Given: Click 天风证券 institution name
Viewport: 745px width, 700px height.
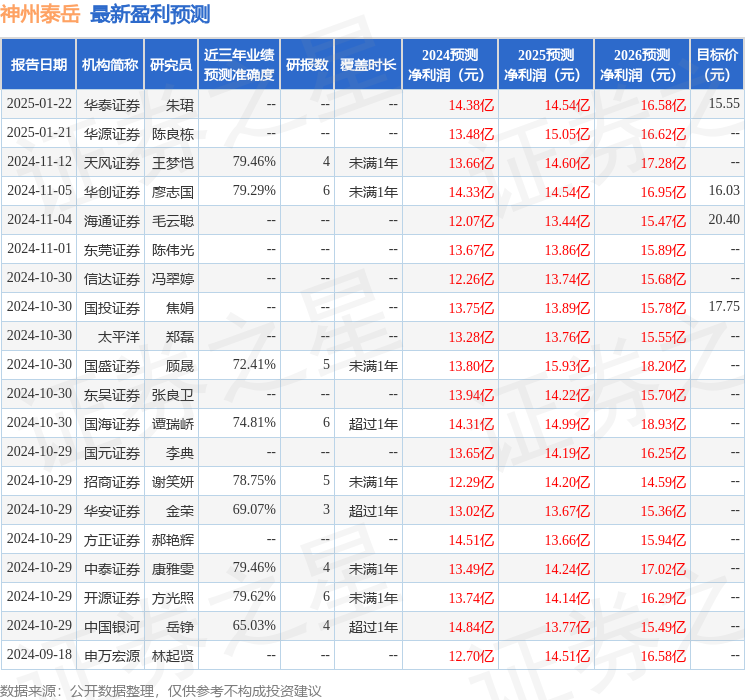Looking at the screenshot, I should point(112,163).
